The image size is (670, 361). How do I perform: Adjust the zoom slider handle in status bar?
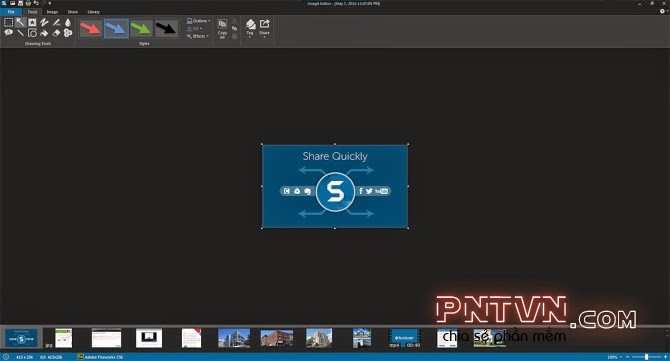646,357
